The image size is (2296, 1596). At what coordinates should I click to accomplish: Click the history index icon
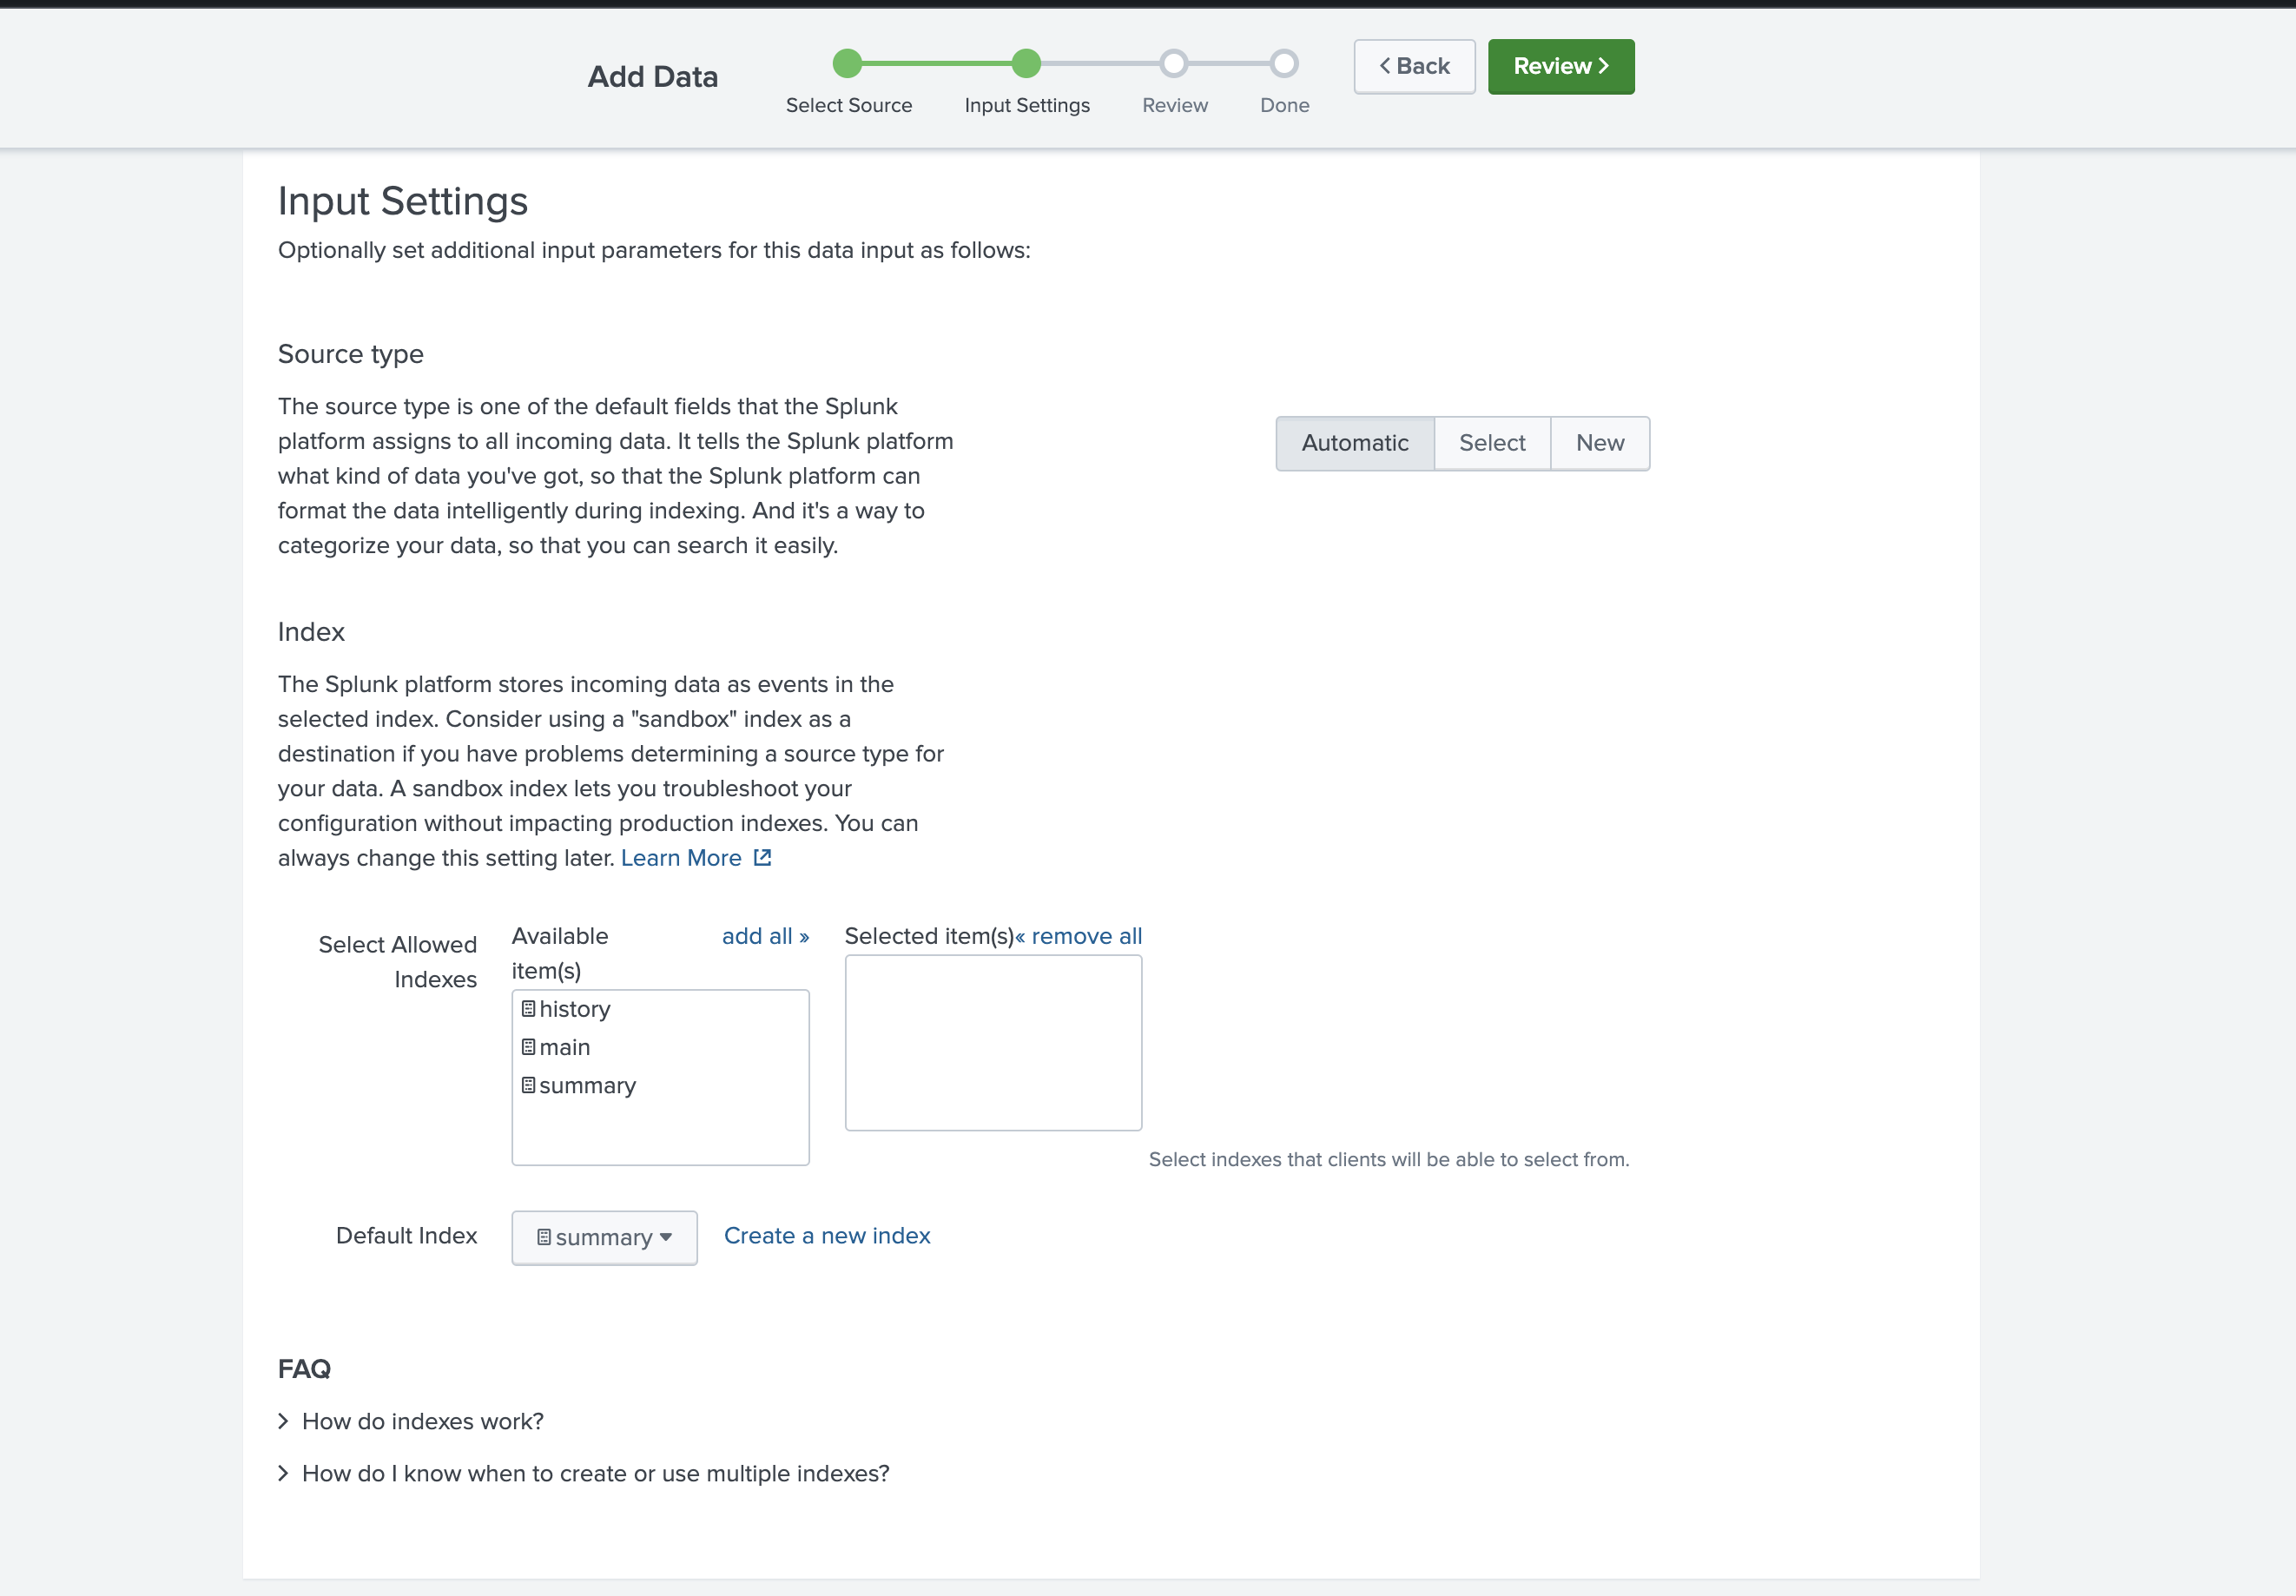529,1009
